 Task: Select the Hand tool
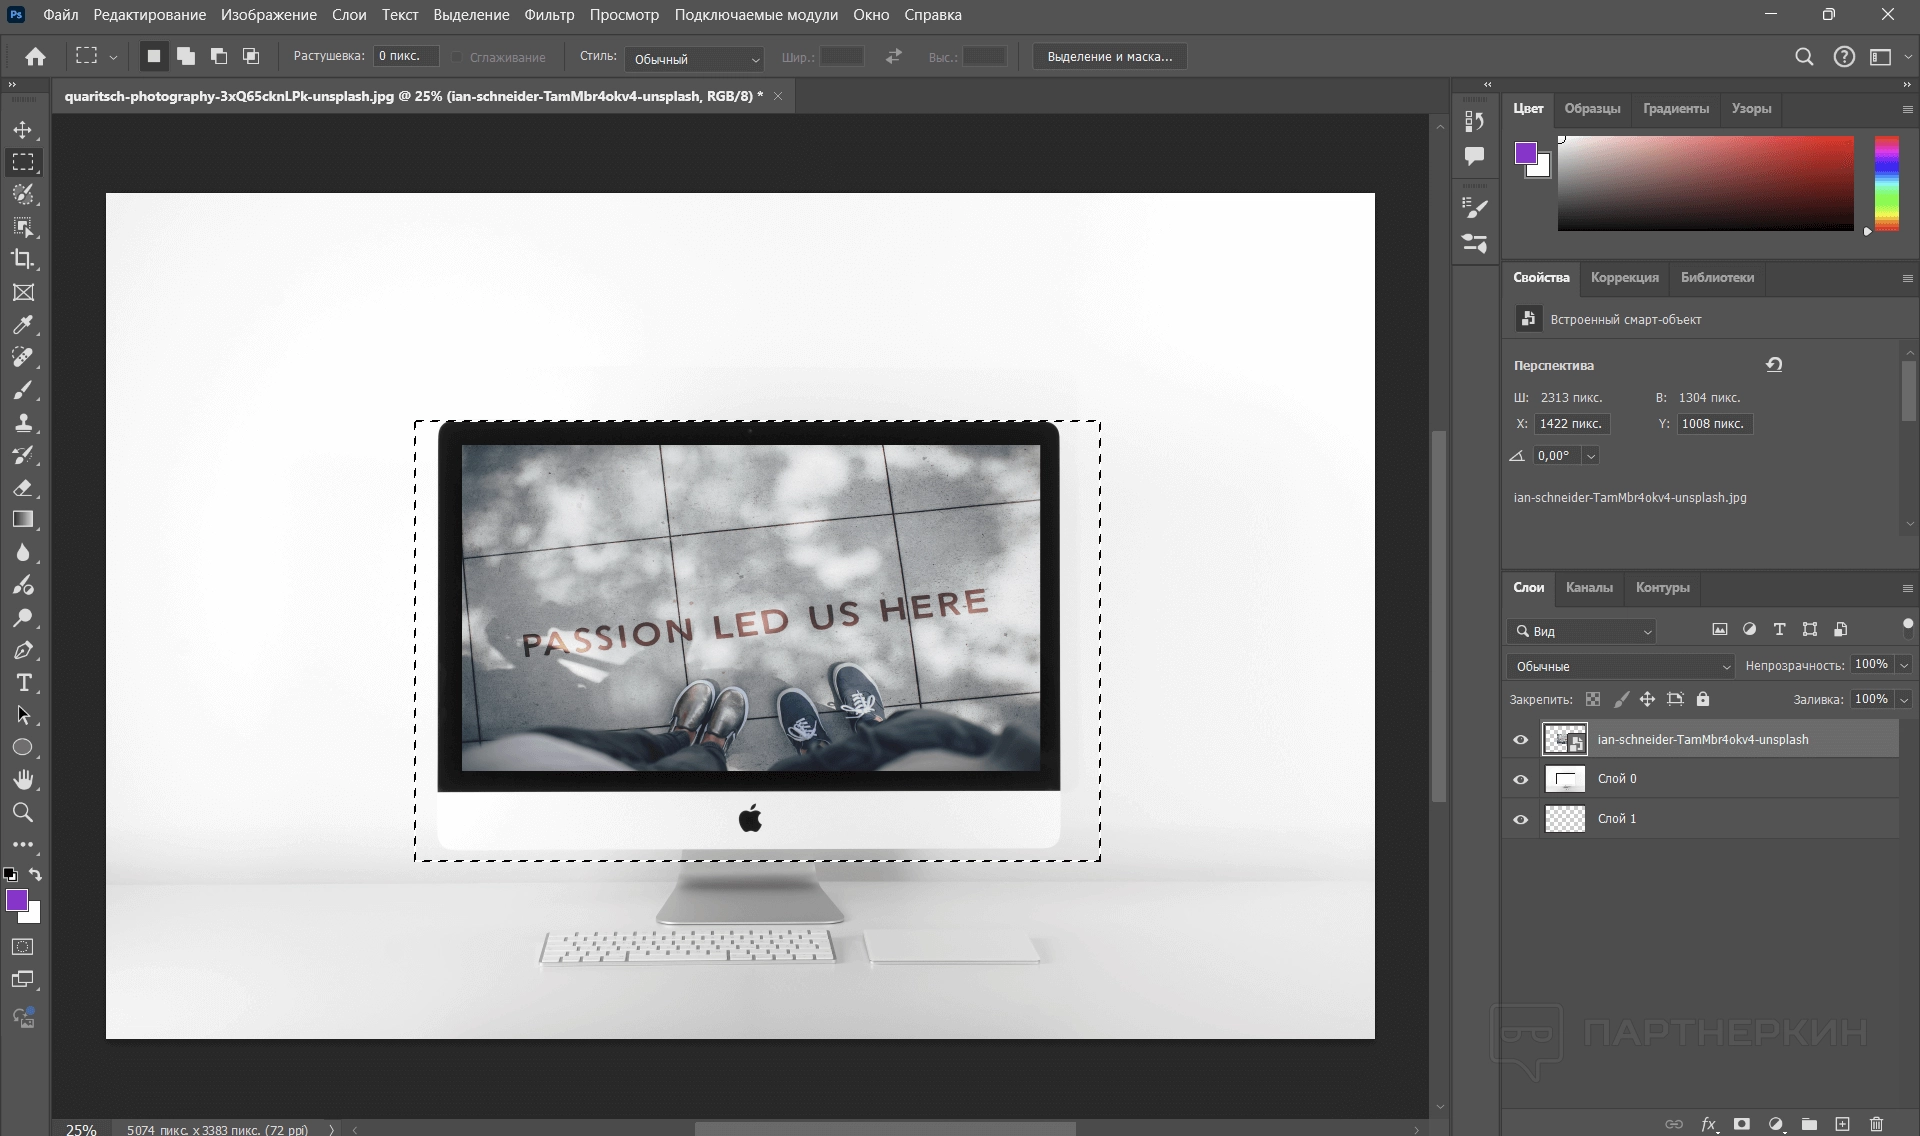23,779
